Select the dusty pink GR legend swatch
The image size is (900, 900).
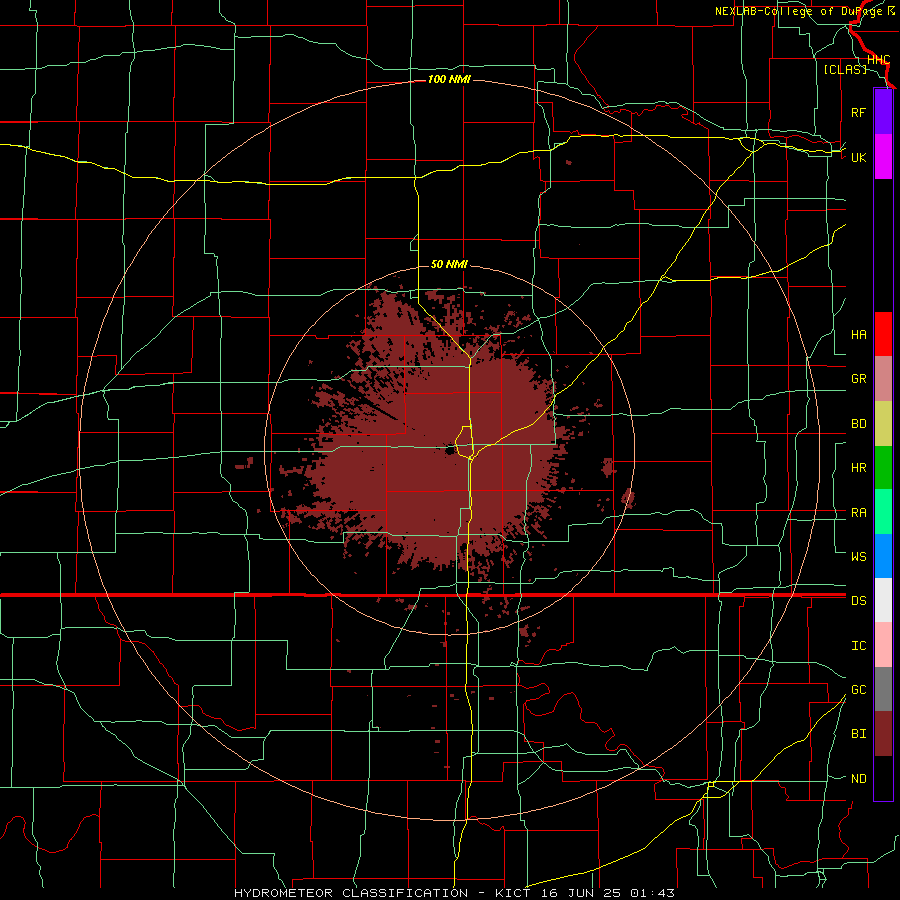(883, 379)
